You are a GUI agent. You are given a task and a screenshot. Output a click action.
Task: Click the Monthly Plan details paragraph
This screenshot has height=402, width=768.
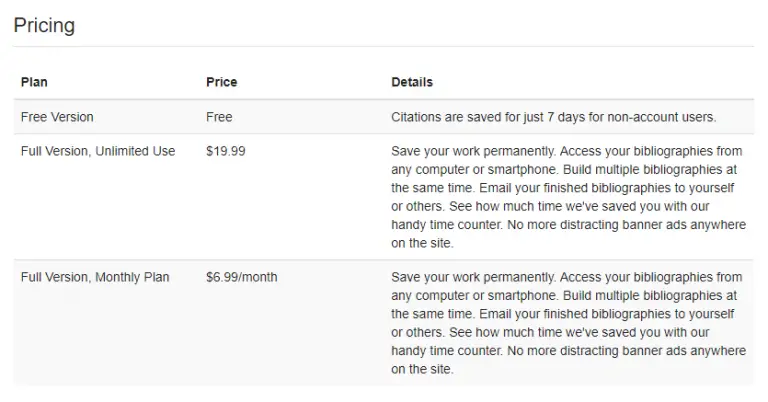coord(568,323)
